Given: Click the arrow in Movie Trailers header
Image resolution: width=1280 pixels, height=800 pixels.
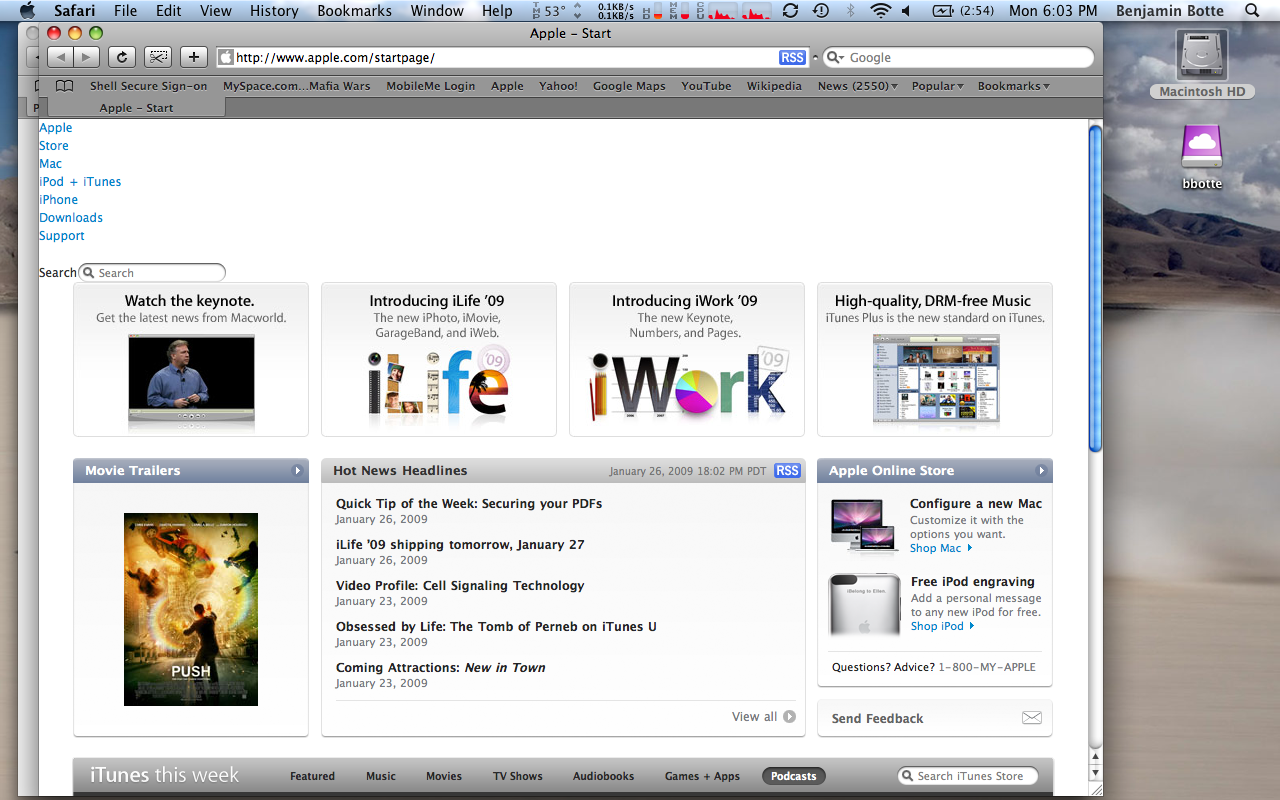Looking at the screenshot, I should coord(297,471).
